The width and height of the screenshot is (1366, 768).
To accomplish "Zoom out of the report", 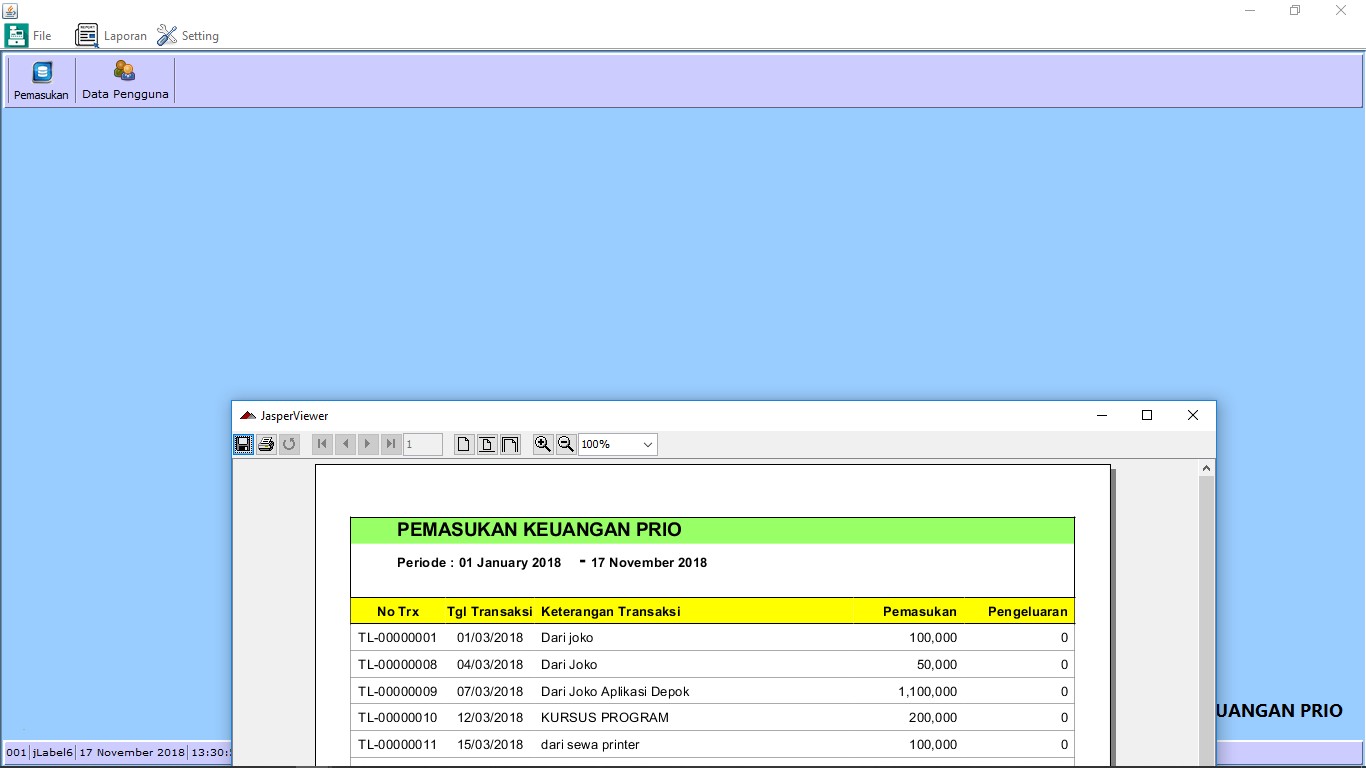I will (x=565, y=444).
